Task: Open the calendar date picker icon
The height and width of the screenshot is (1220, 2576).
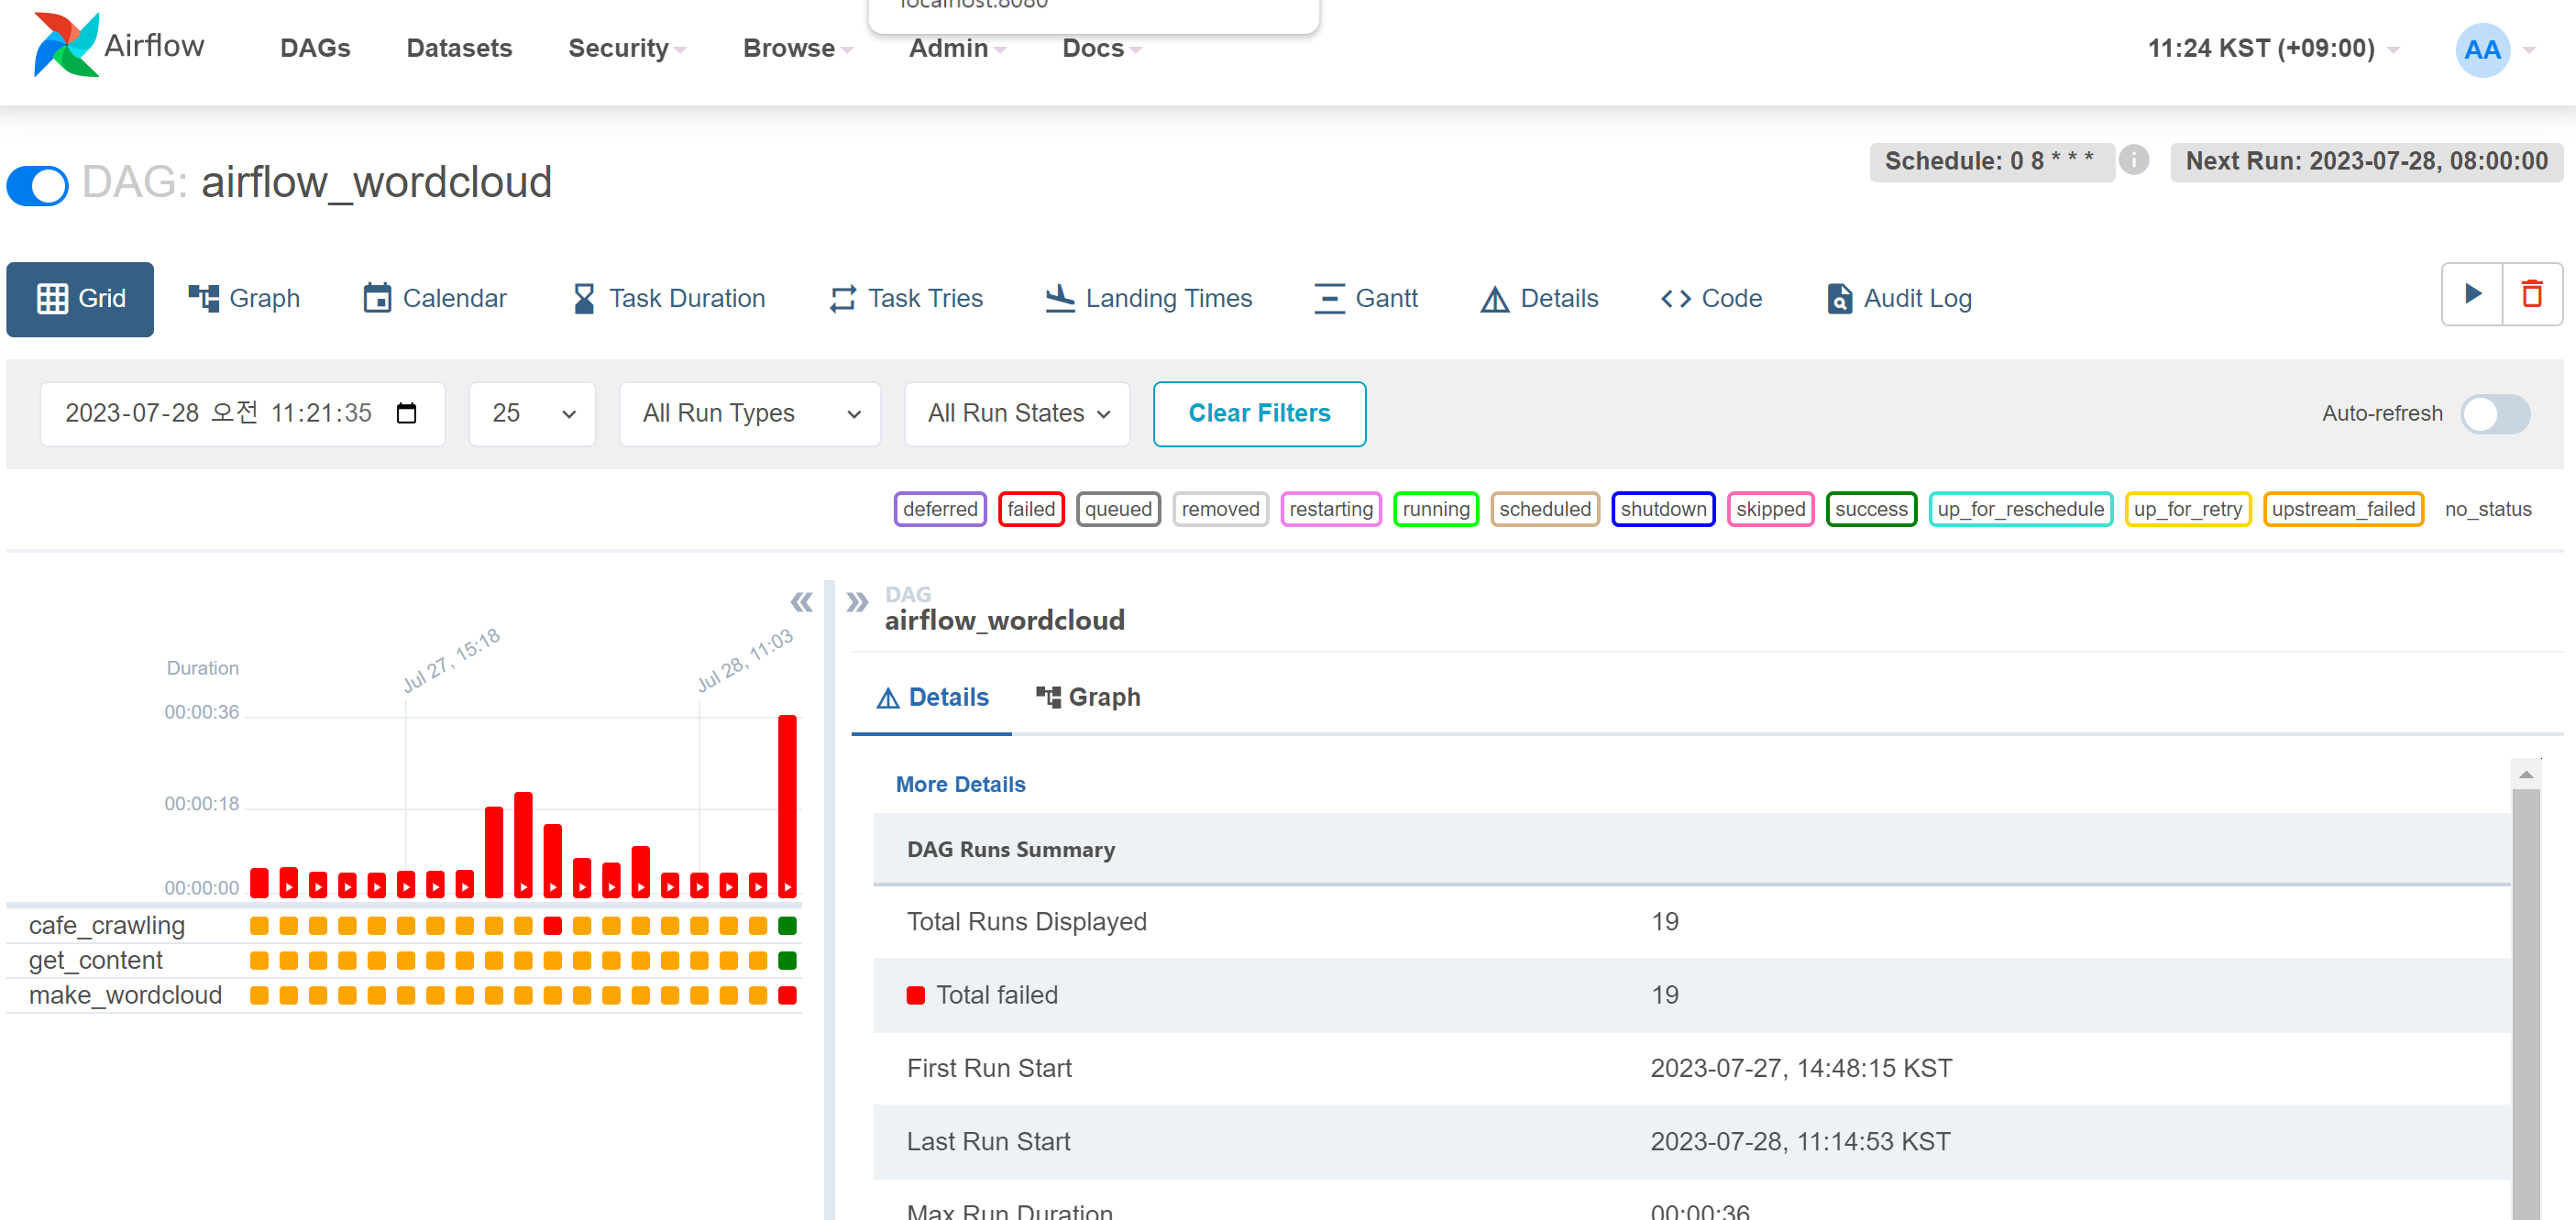Action: click(406, 413)
